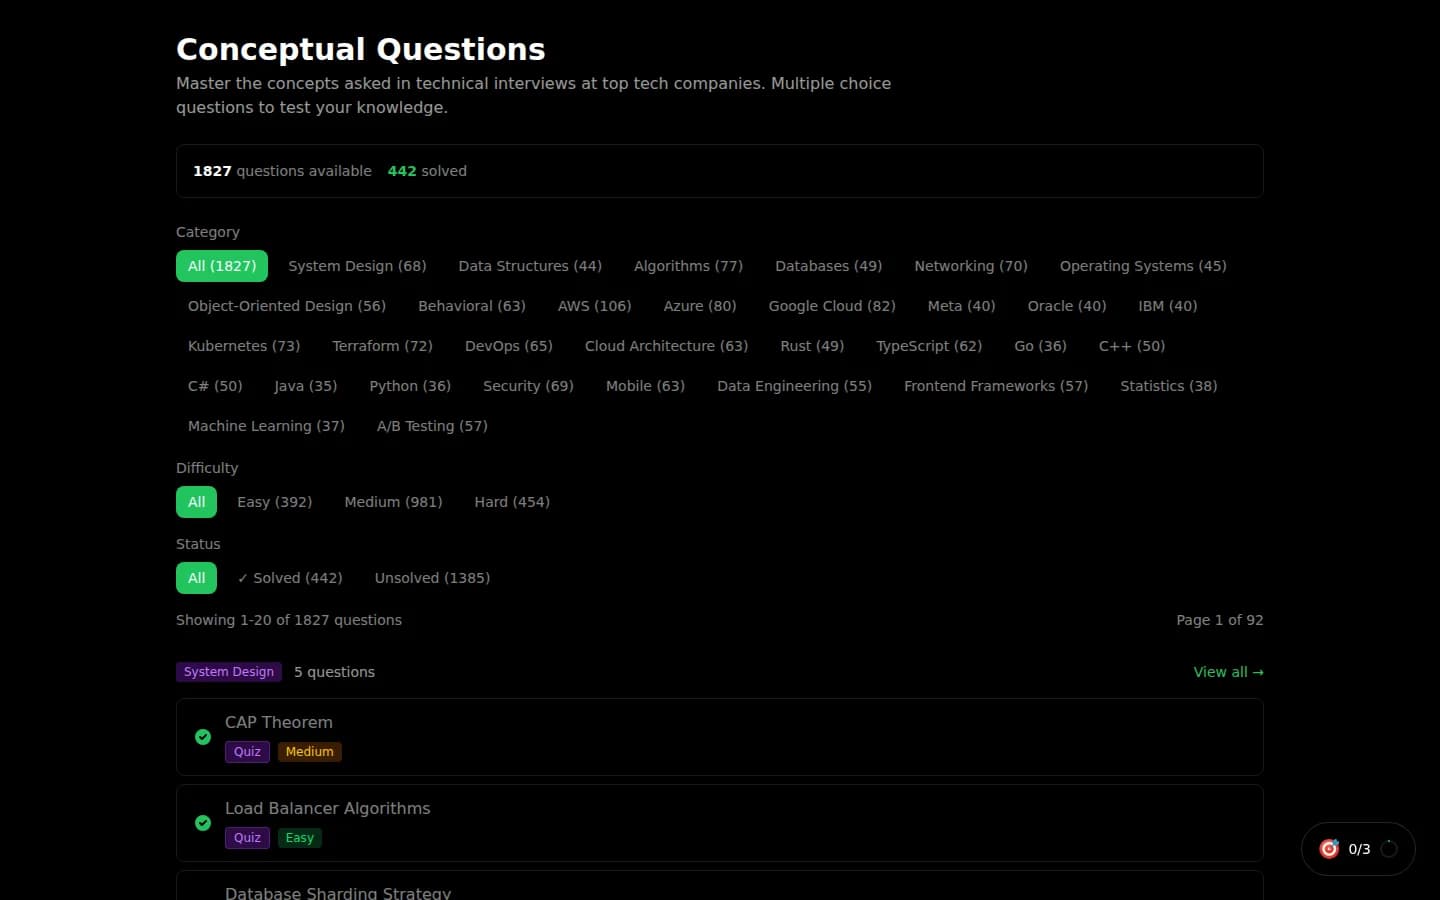Open the Database Sharding Strategy question
This screenshot has width=1440, height=900.
tap(720, 886)
